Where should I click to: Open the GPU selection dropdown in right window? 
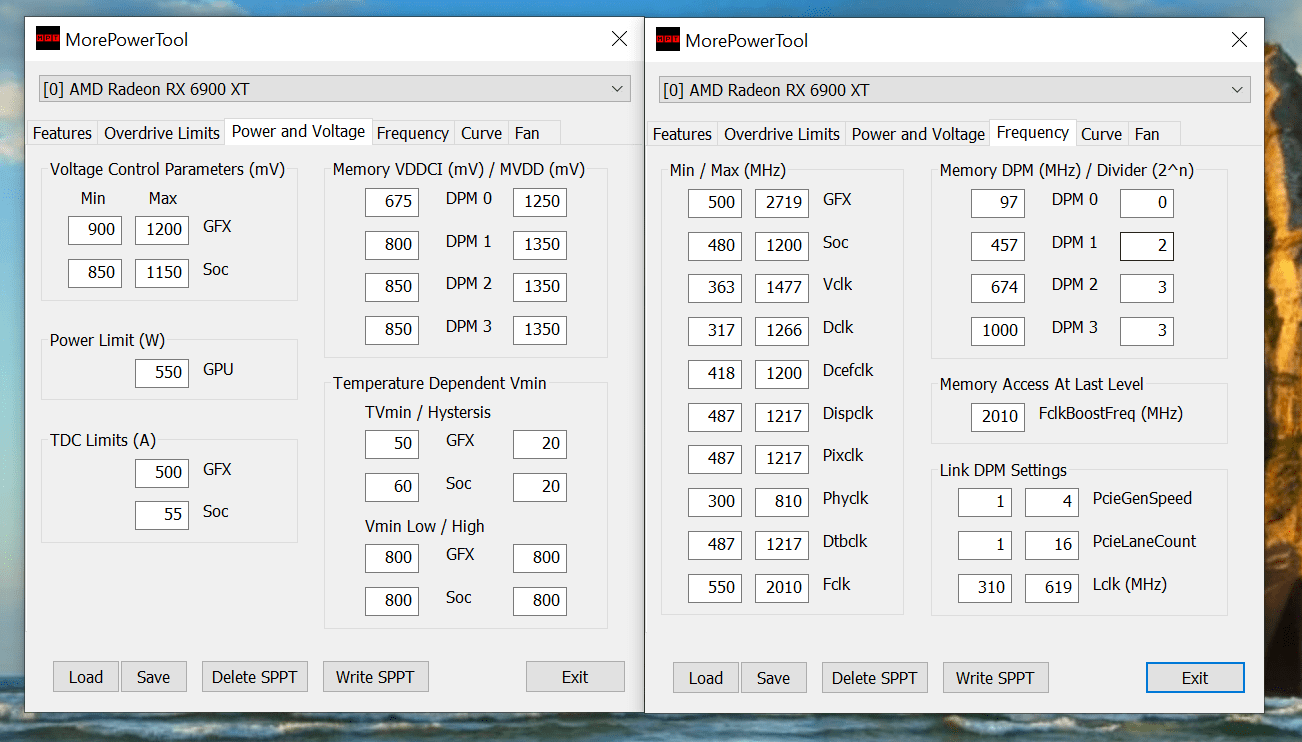(955, 90)
